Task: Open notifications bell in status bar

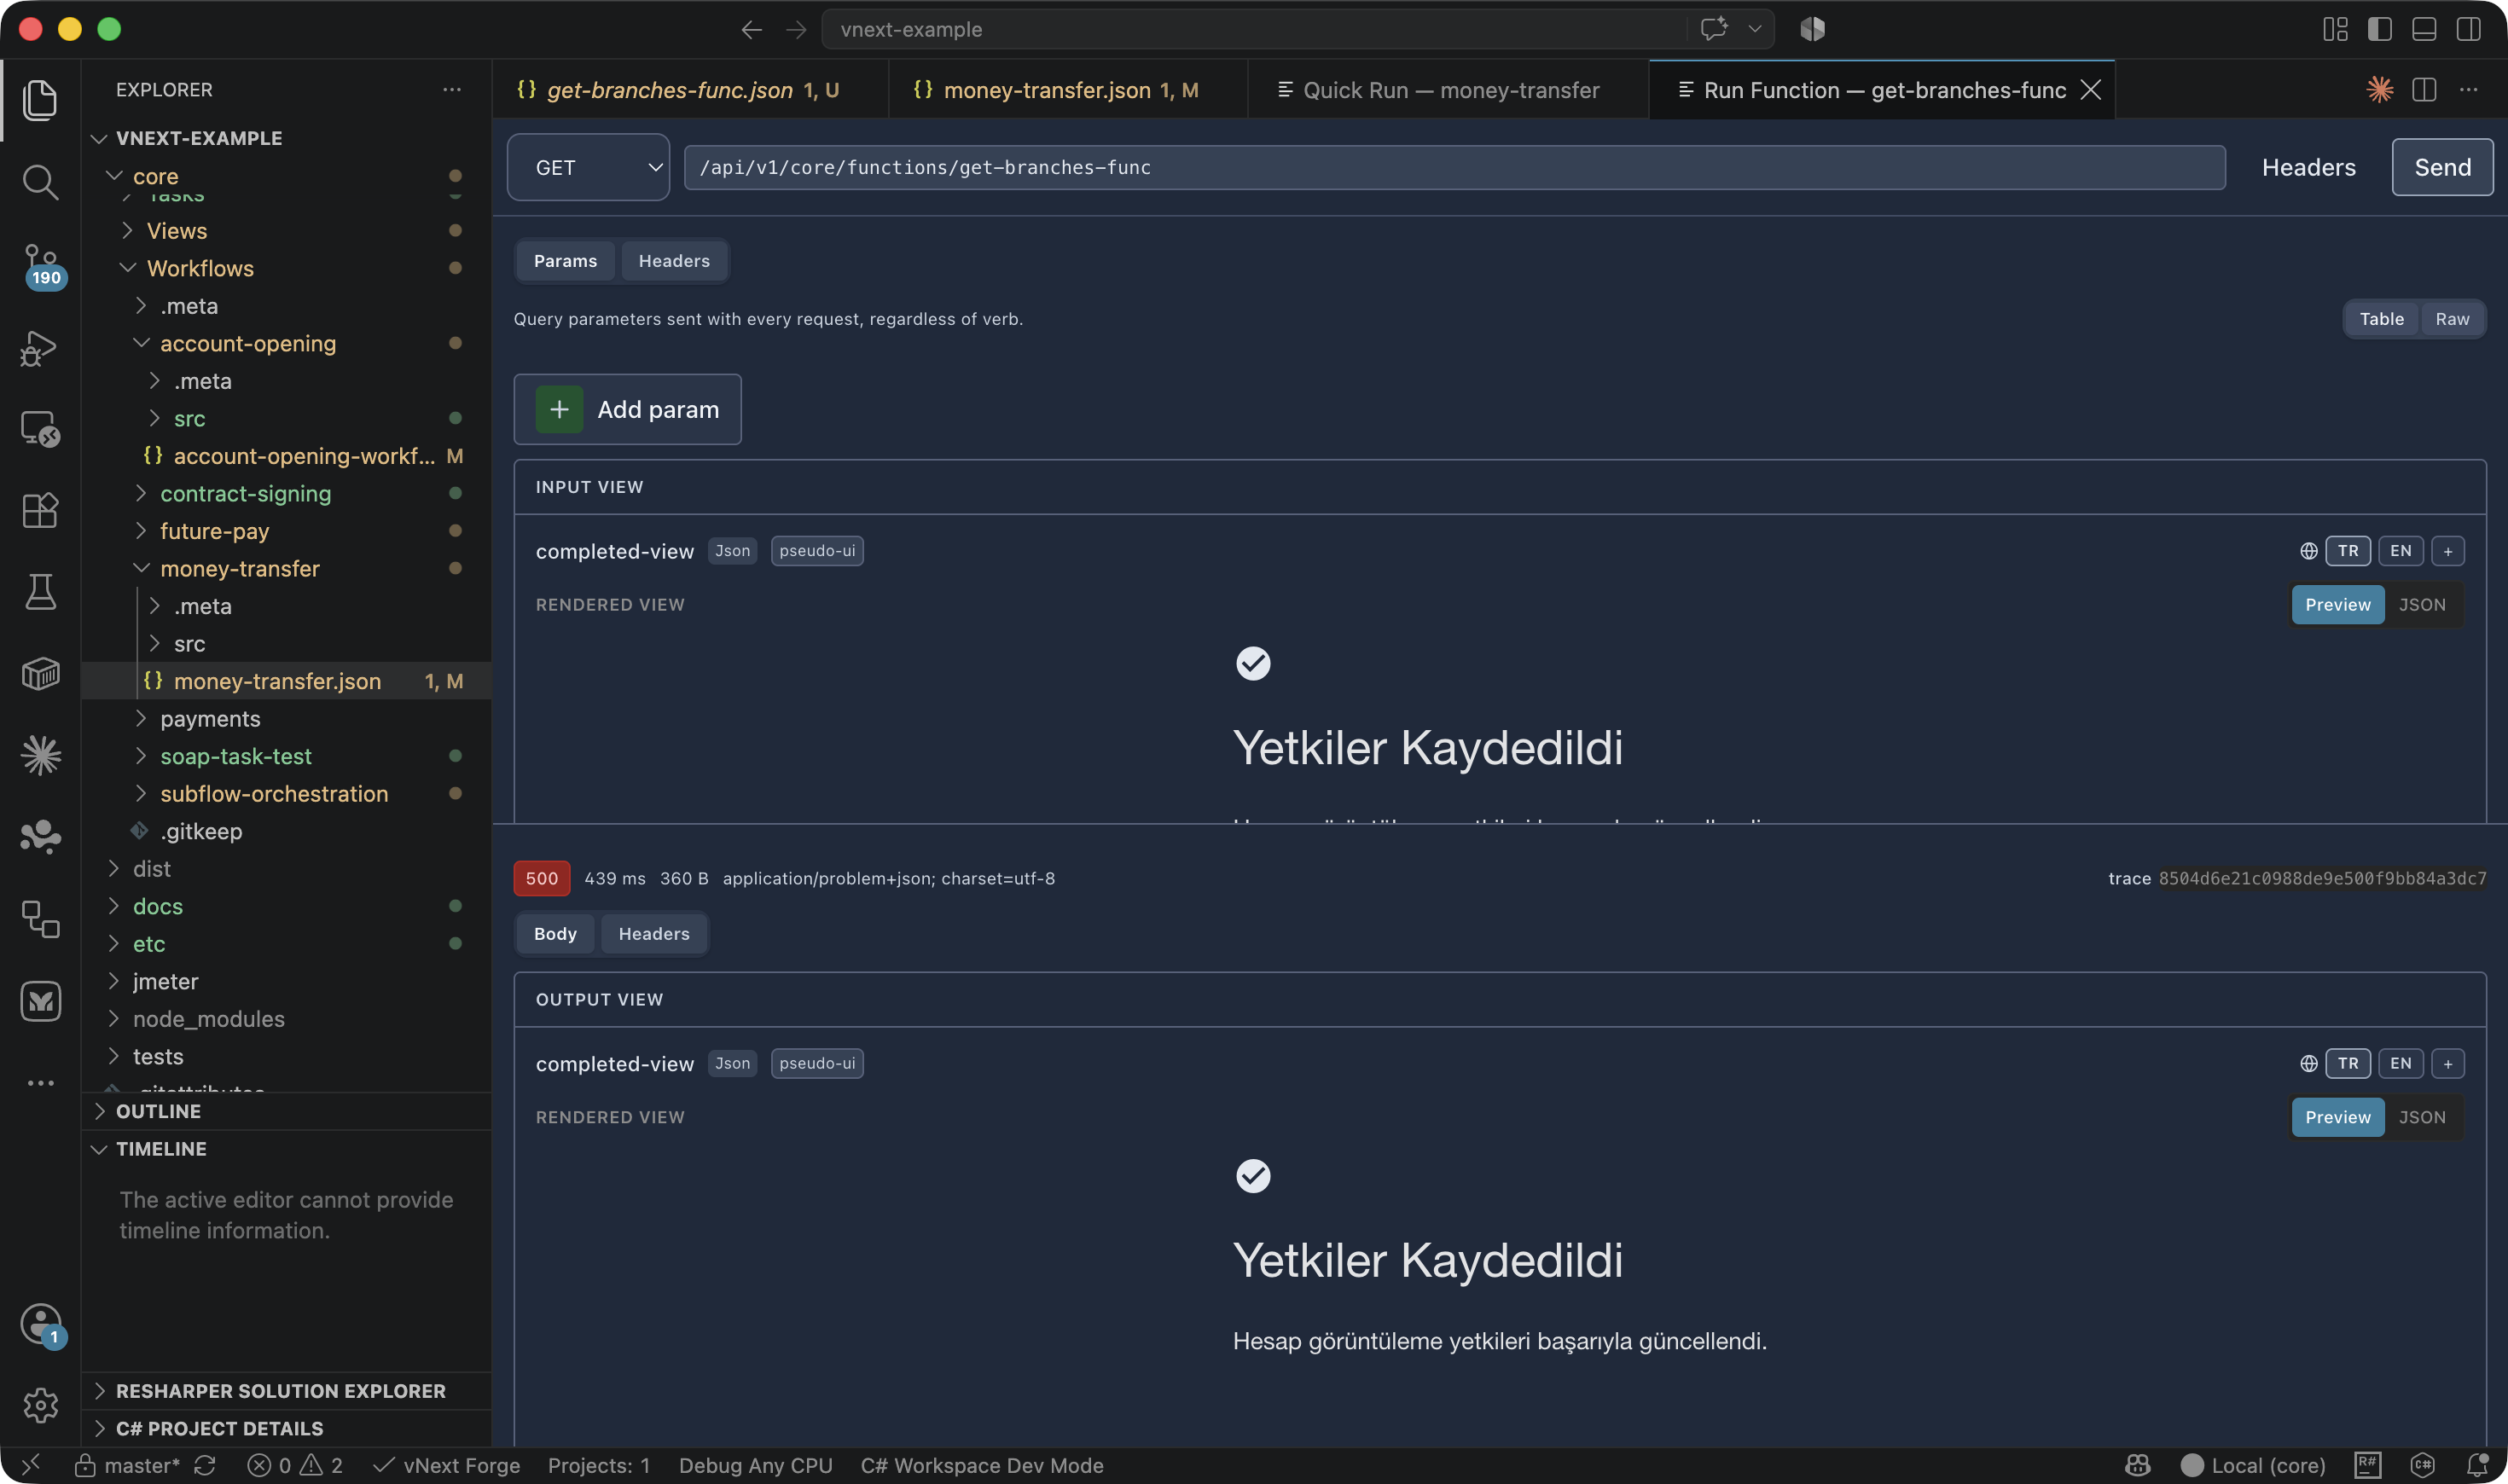Action: tap(2477, 1465)
